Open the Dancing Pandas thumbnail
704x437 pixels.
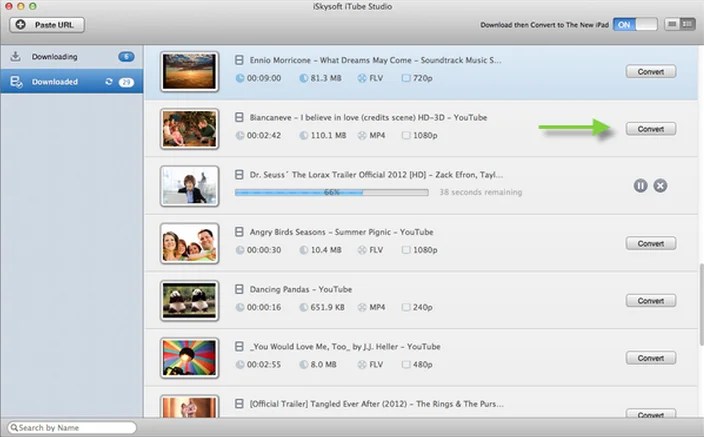[189, 301]
